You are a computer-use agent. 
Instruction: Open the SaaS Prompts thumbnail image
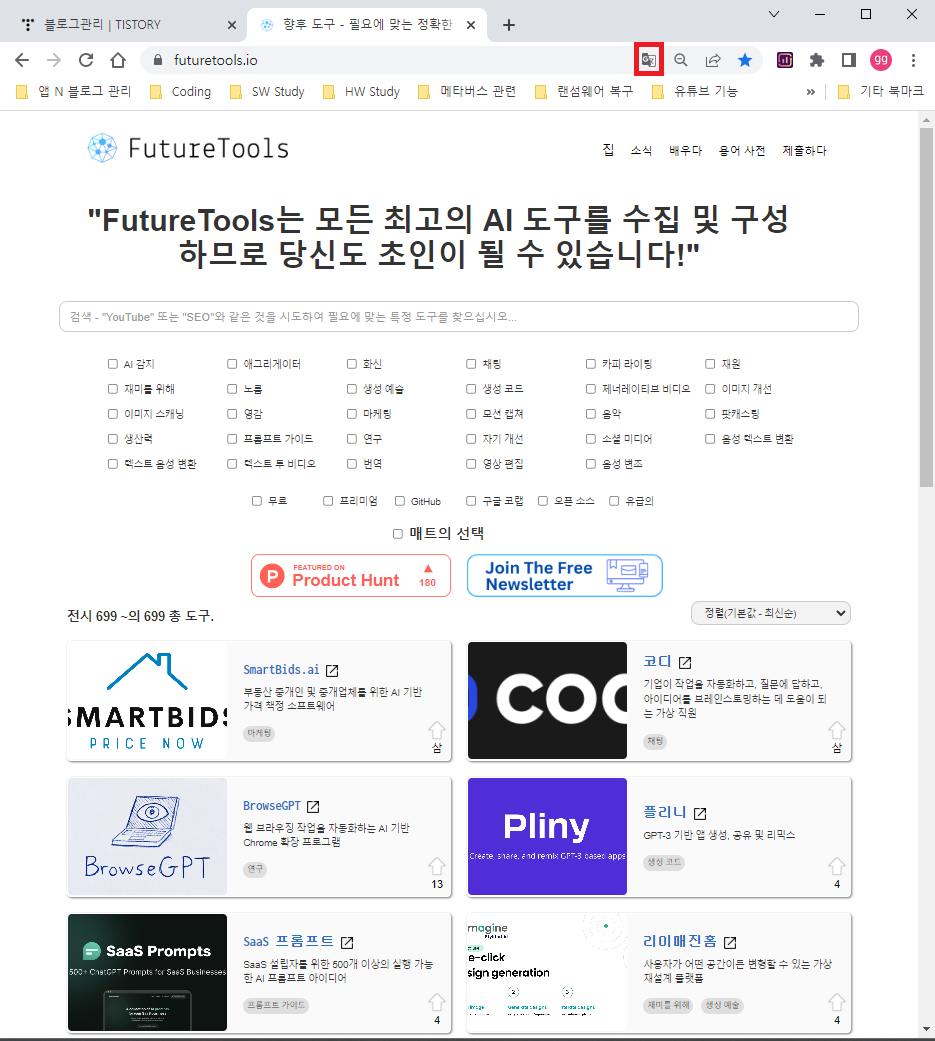point(147,973)
